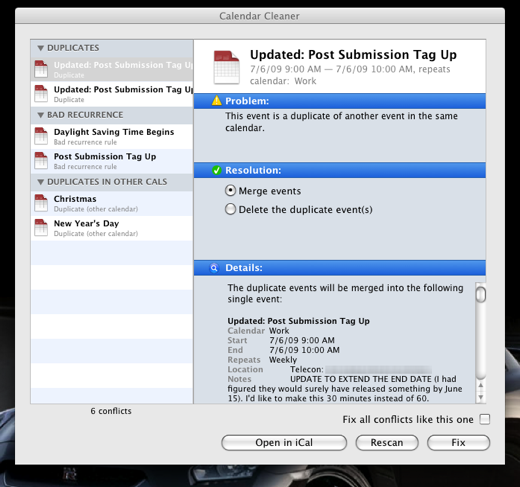Collapse the BAD RECURRENCE group
This screenshot has width=520, height=487.
(41, 115)
